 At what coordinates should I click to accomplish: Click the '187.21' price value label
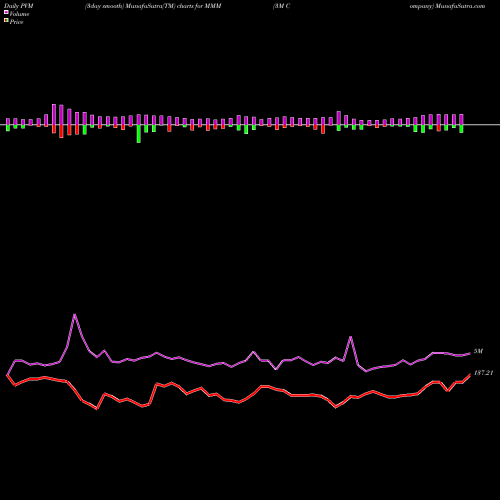point(483,373)
